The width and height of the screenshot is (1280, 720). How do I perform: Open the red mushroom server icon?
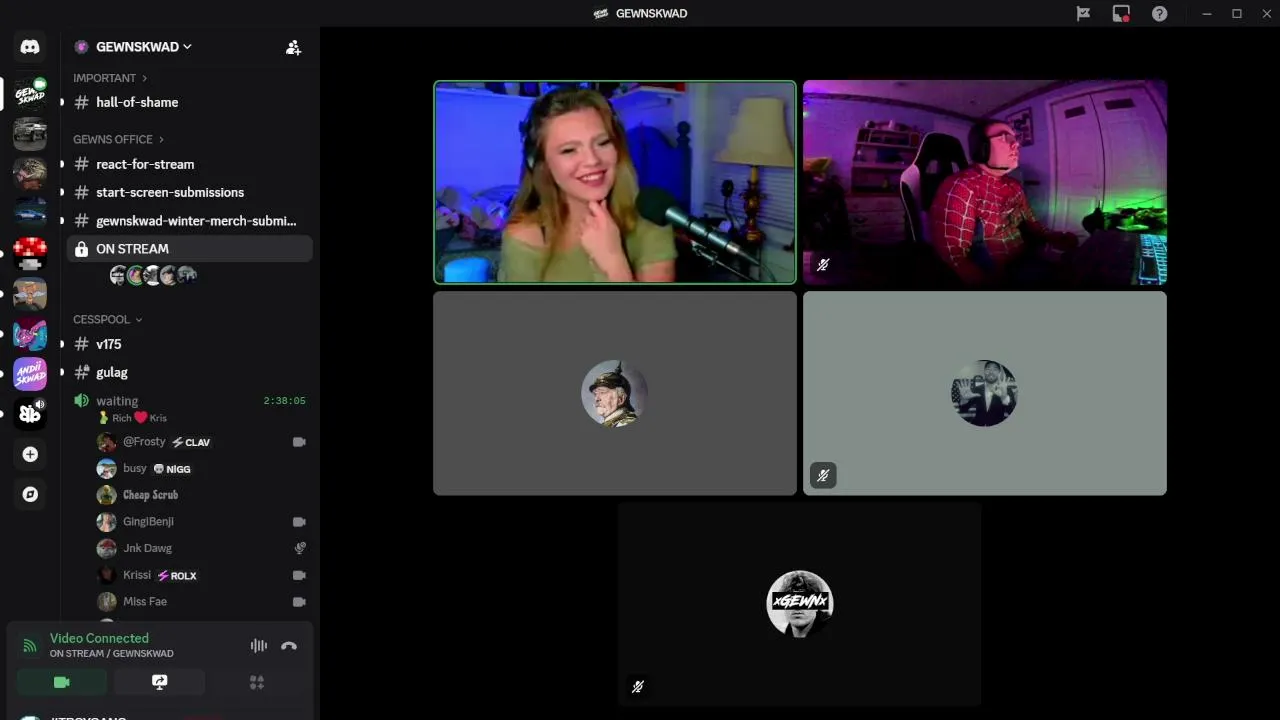click(x=30, y=253)
